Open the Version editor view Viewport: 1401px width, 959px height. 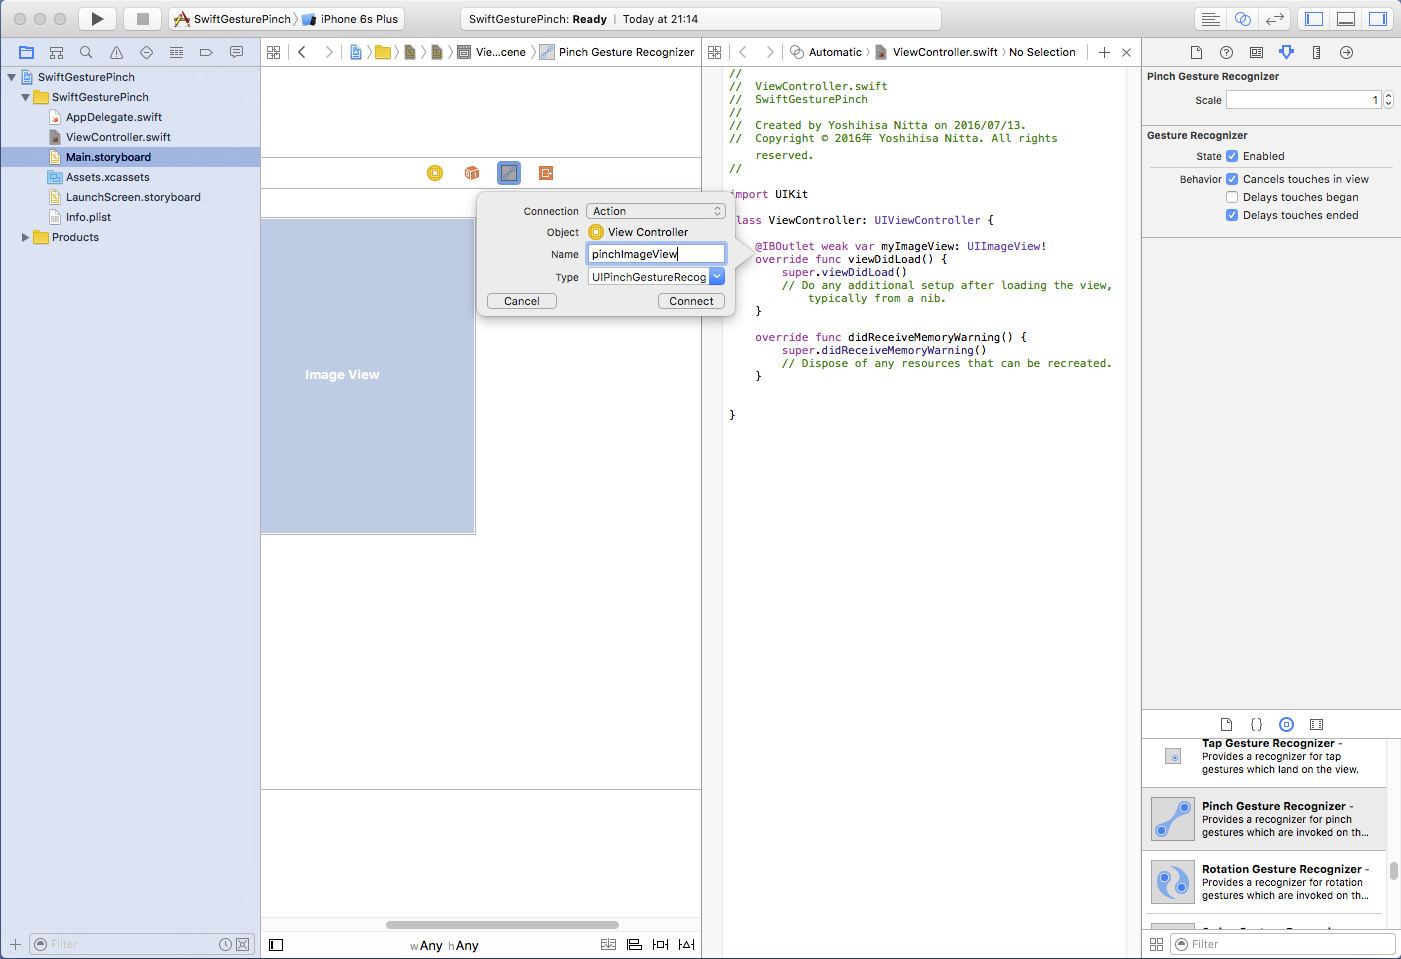click(x=1274, y=19)
